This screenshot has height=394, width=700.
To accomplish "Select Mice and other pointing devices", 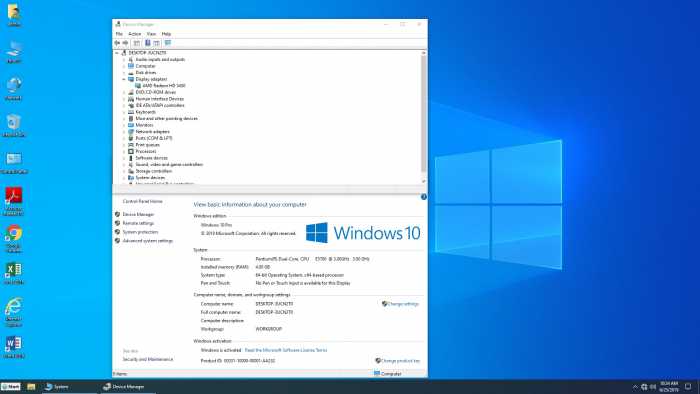I will pos(167,119).
